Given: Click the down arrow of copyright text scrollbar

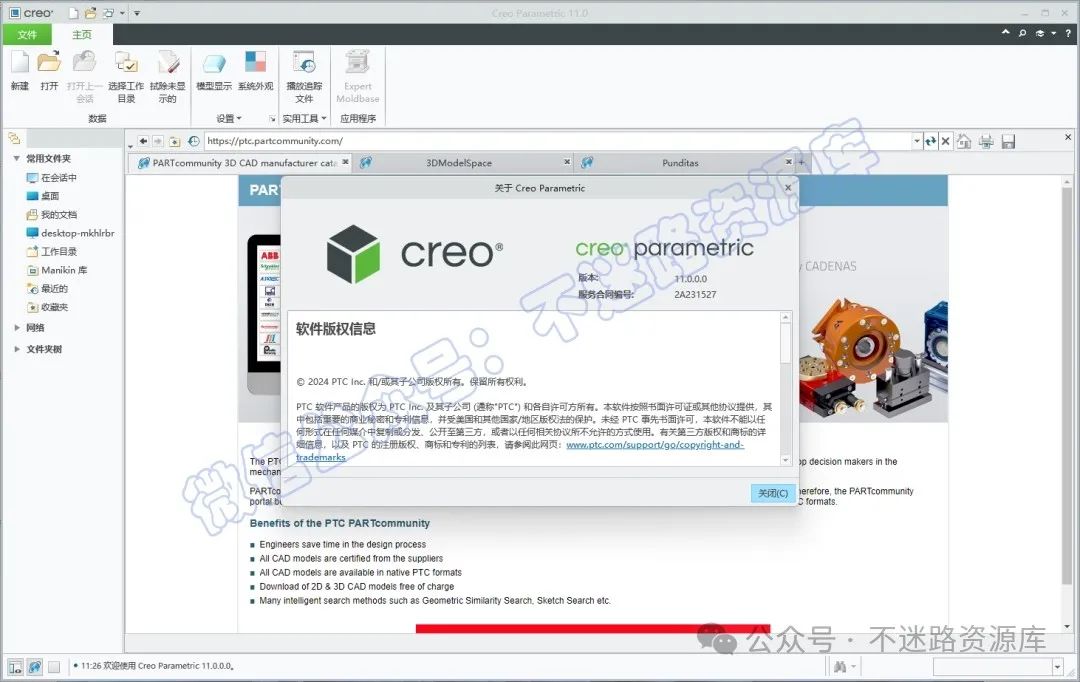Looking at the screenshot, I should click(x=785, y=459).
